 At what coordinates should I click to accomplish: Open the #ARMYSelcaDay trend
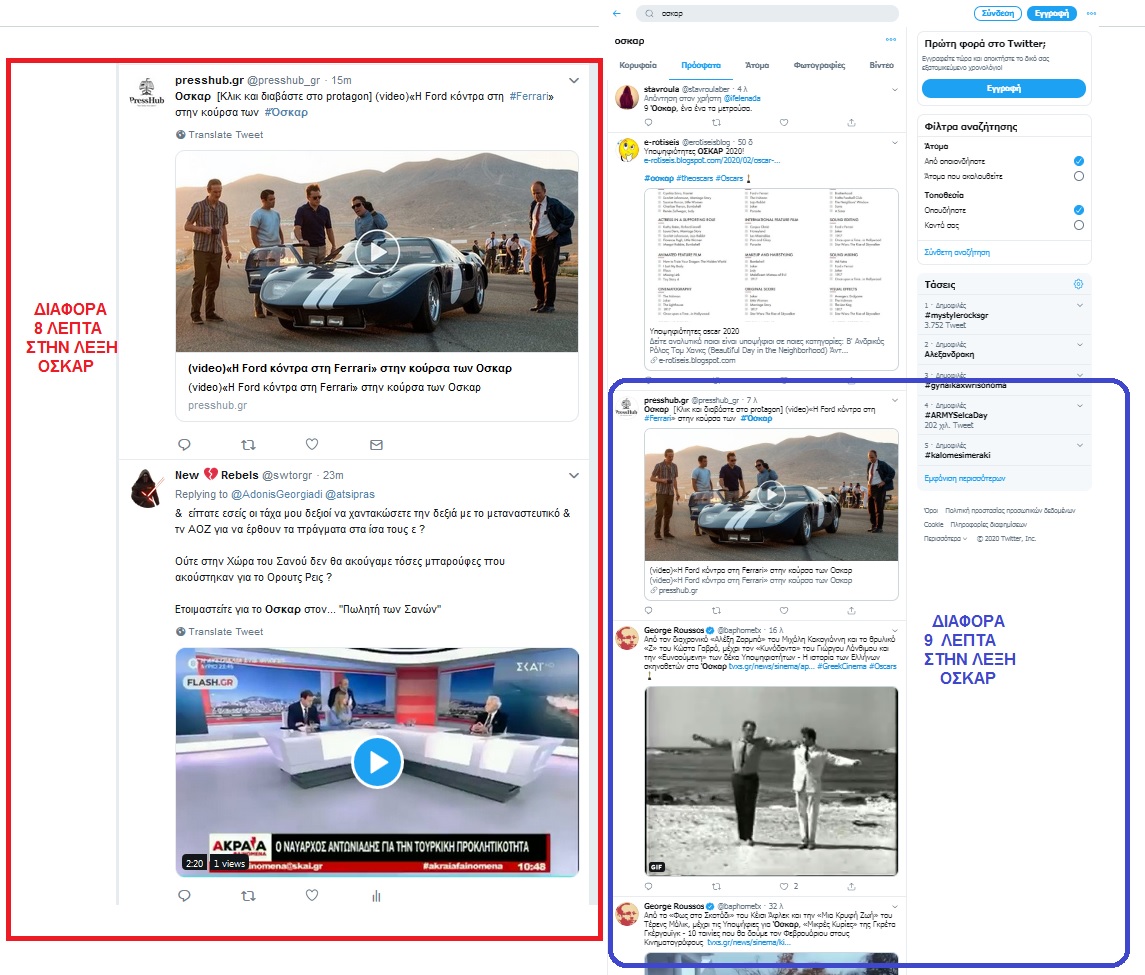click(x=956, y=415)
